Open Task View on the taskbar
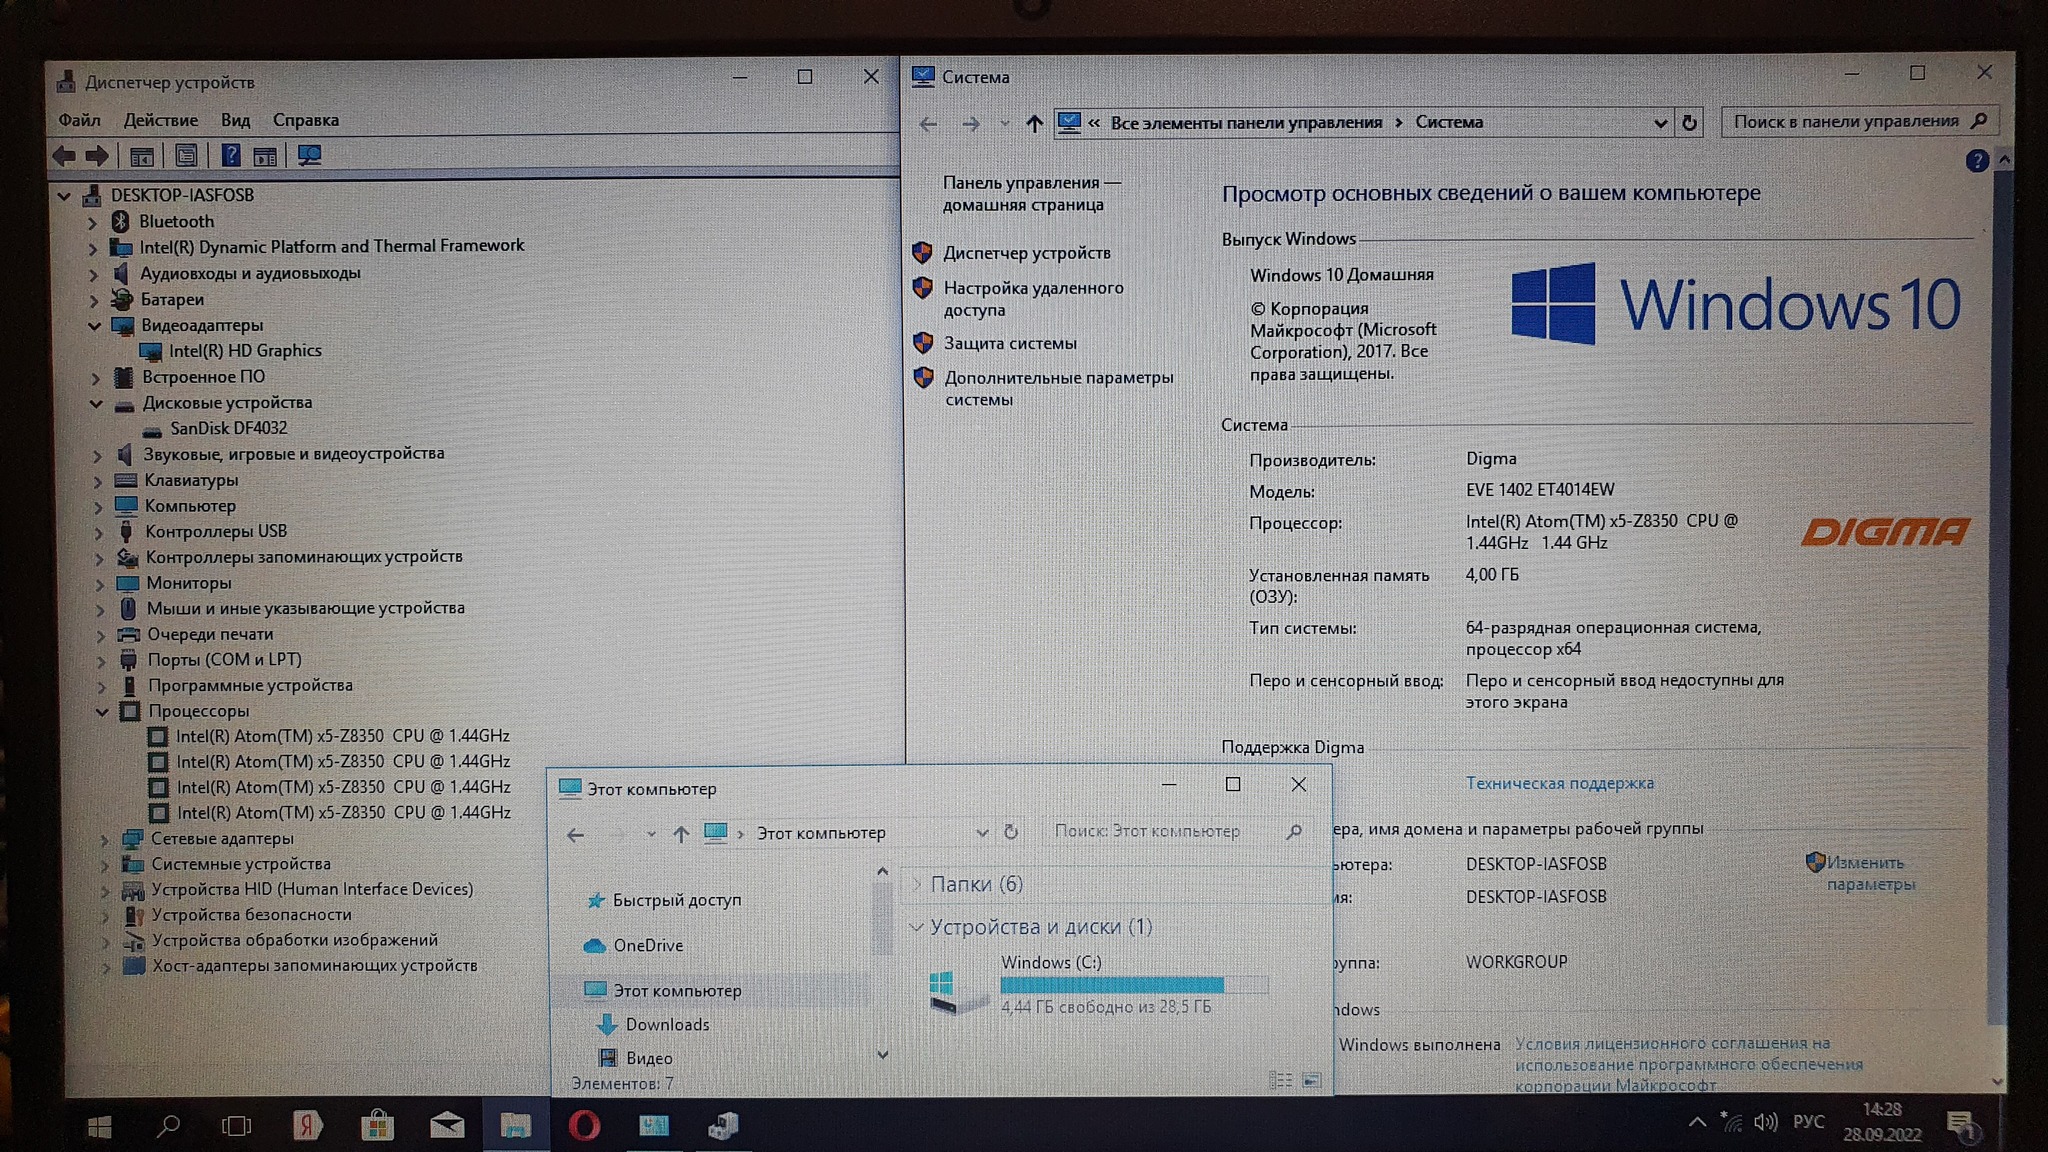This screenshot has height=1152, width=2048. pyautogui.click(x=236, y=1127)
